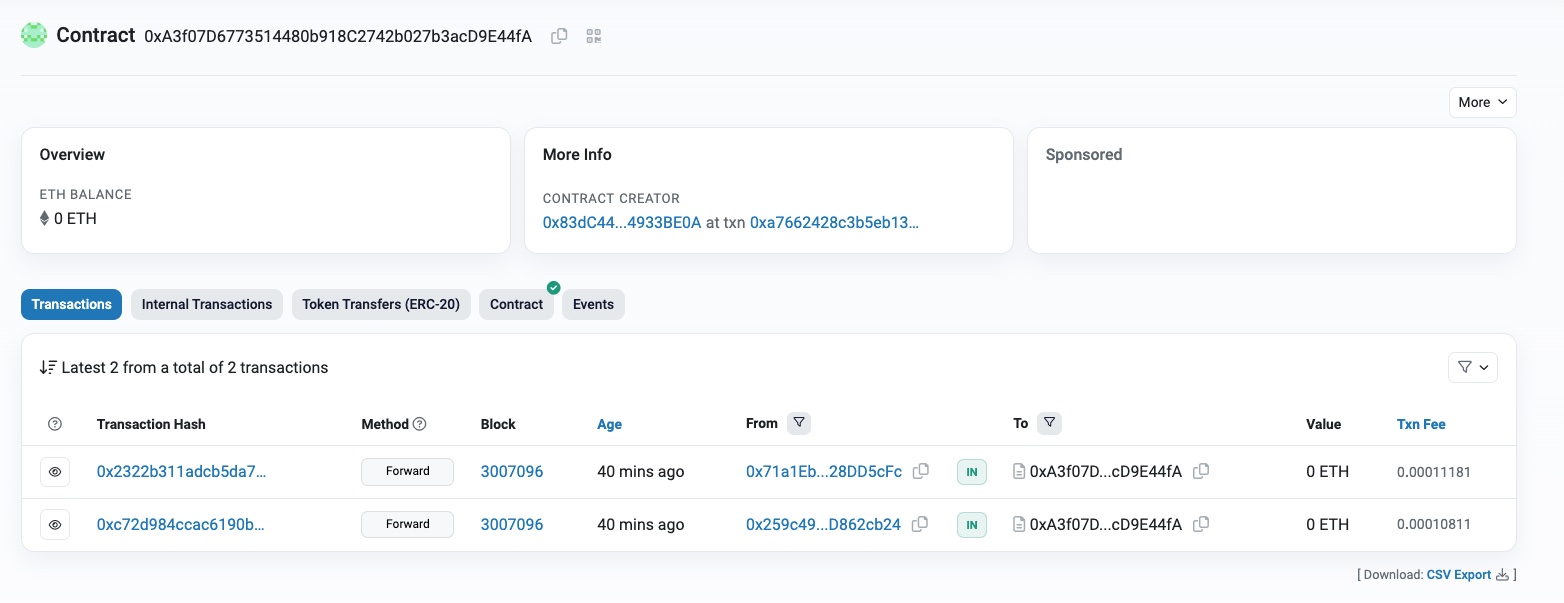Show QR code for contract address

[594, 36]
